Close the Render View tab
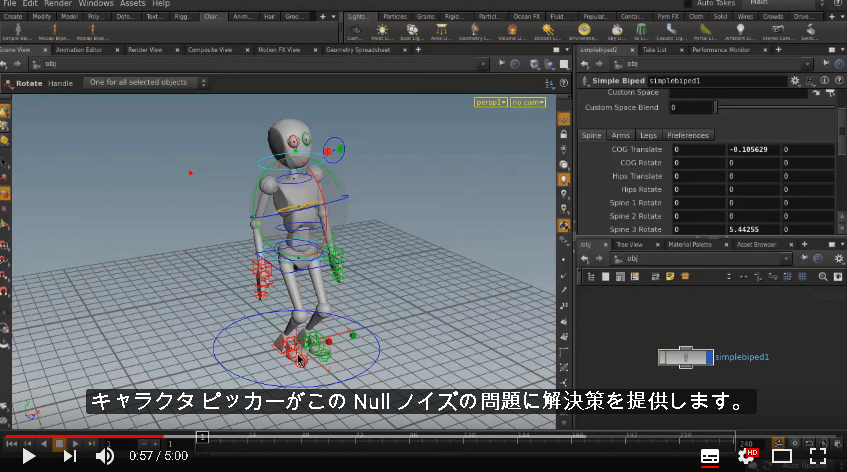Viewport: 847px width, 472px height. point(177,50)
